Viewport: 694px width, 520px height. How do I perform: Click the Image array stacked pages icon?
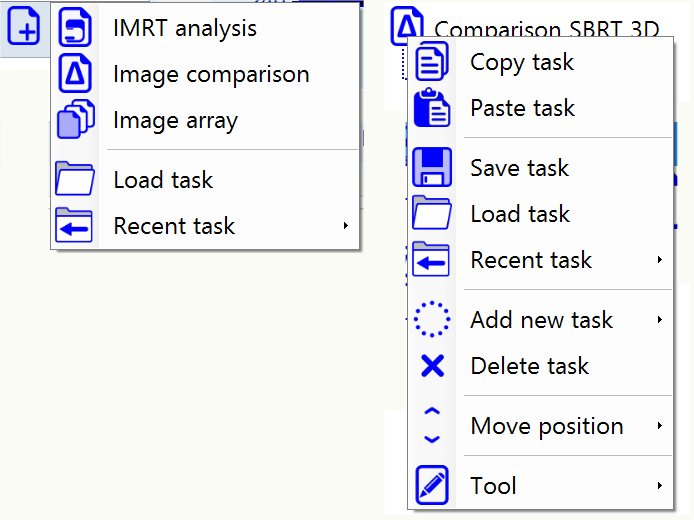click(x=76, y=120)
